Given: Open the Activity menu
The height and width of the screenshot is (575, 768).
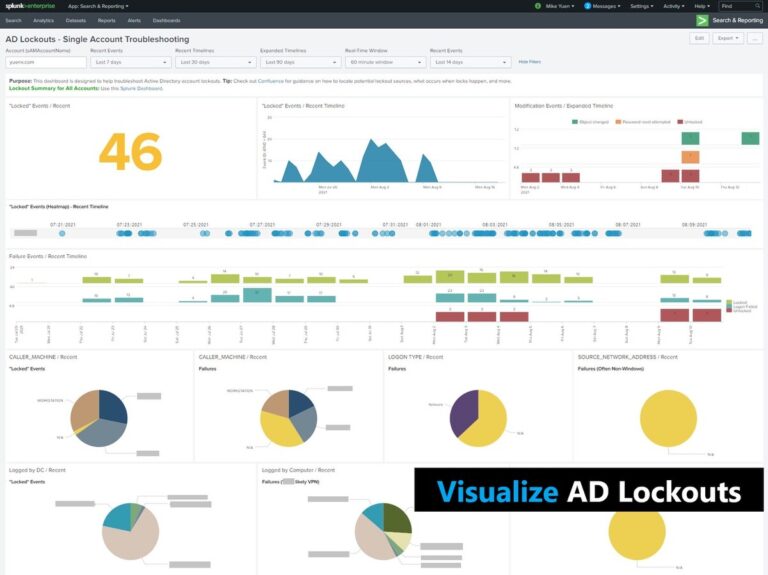Looking at the screenshot, I should (x=673, y=6).
